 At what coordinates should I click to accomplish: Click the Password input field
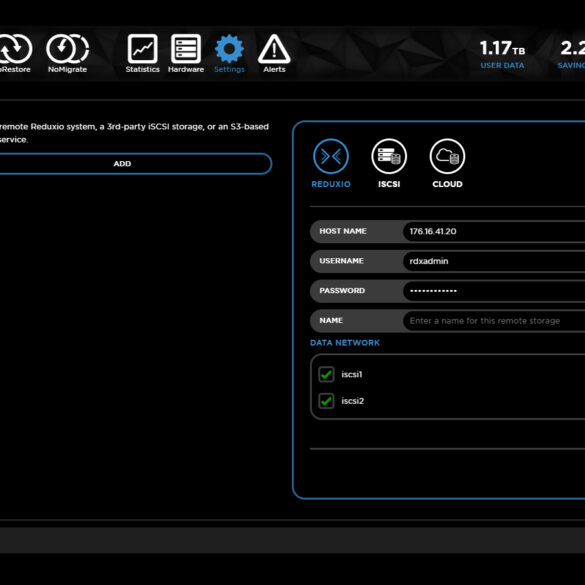pyautogui.click(x=494, y=291)
